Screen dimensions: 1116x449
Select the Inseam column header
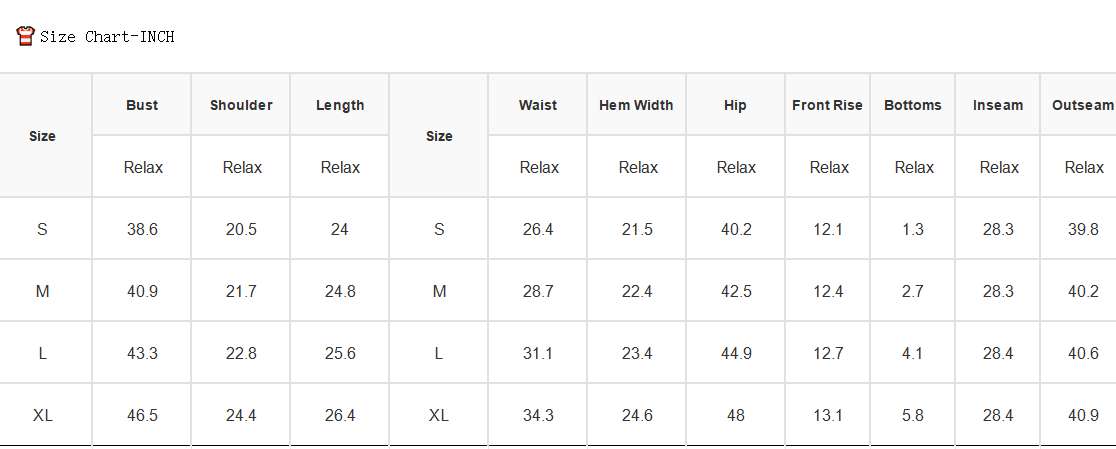coord(998,105)
